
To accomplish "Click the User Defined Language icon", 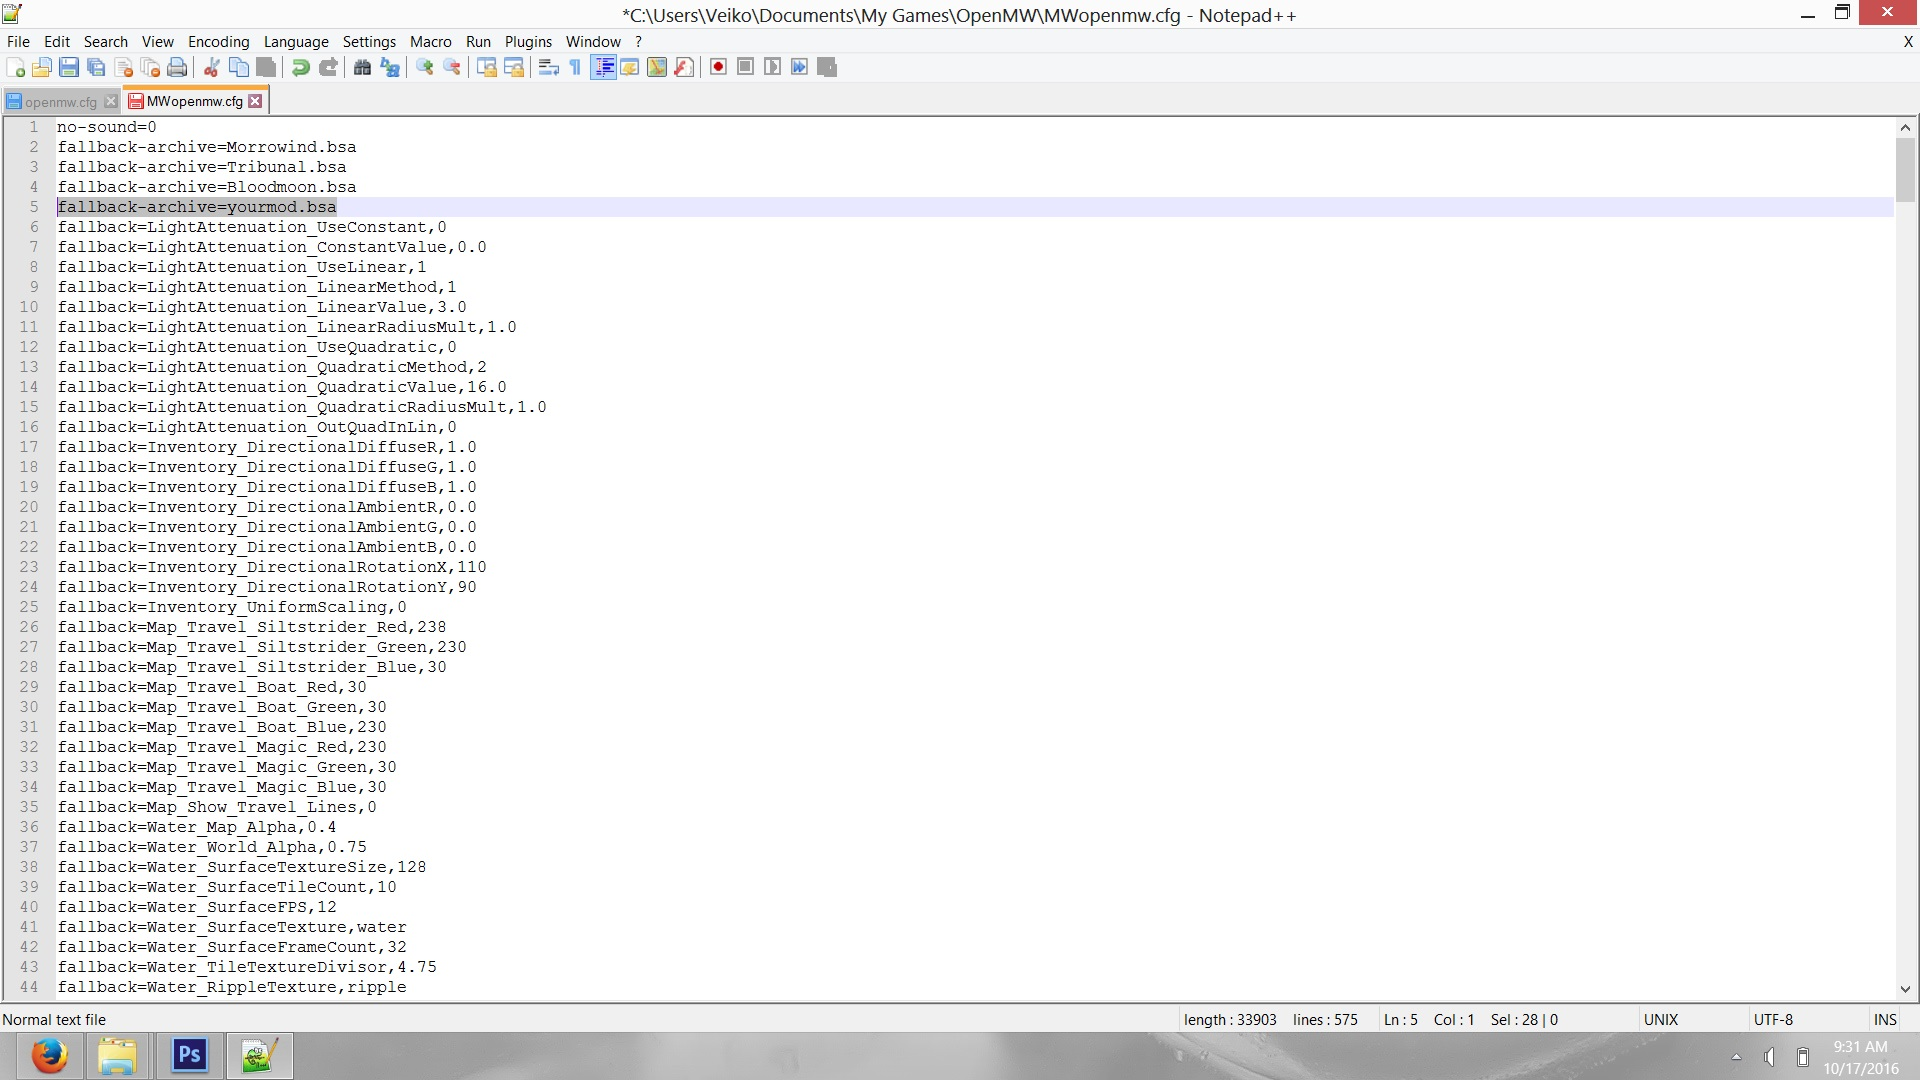I will (x=630, y=67).
